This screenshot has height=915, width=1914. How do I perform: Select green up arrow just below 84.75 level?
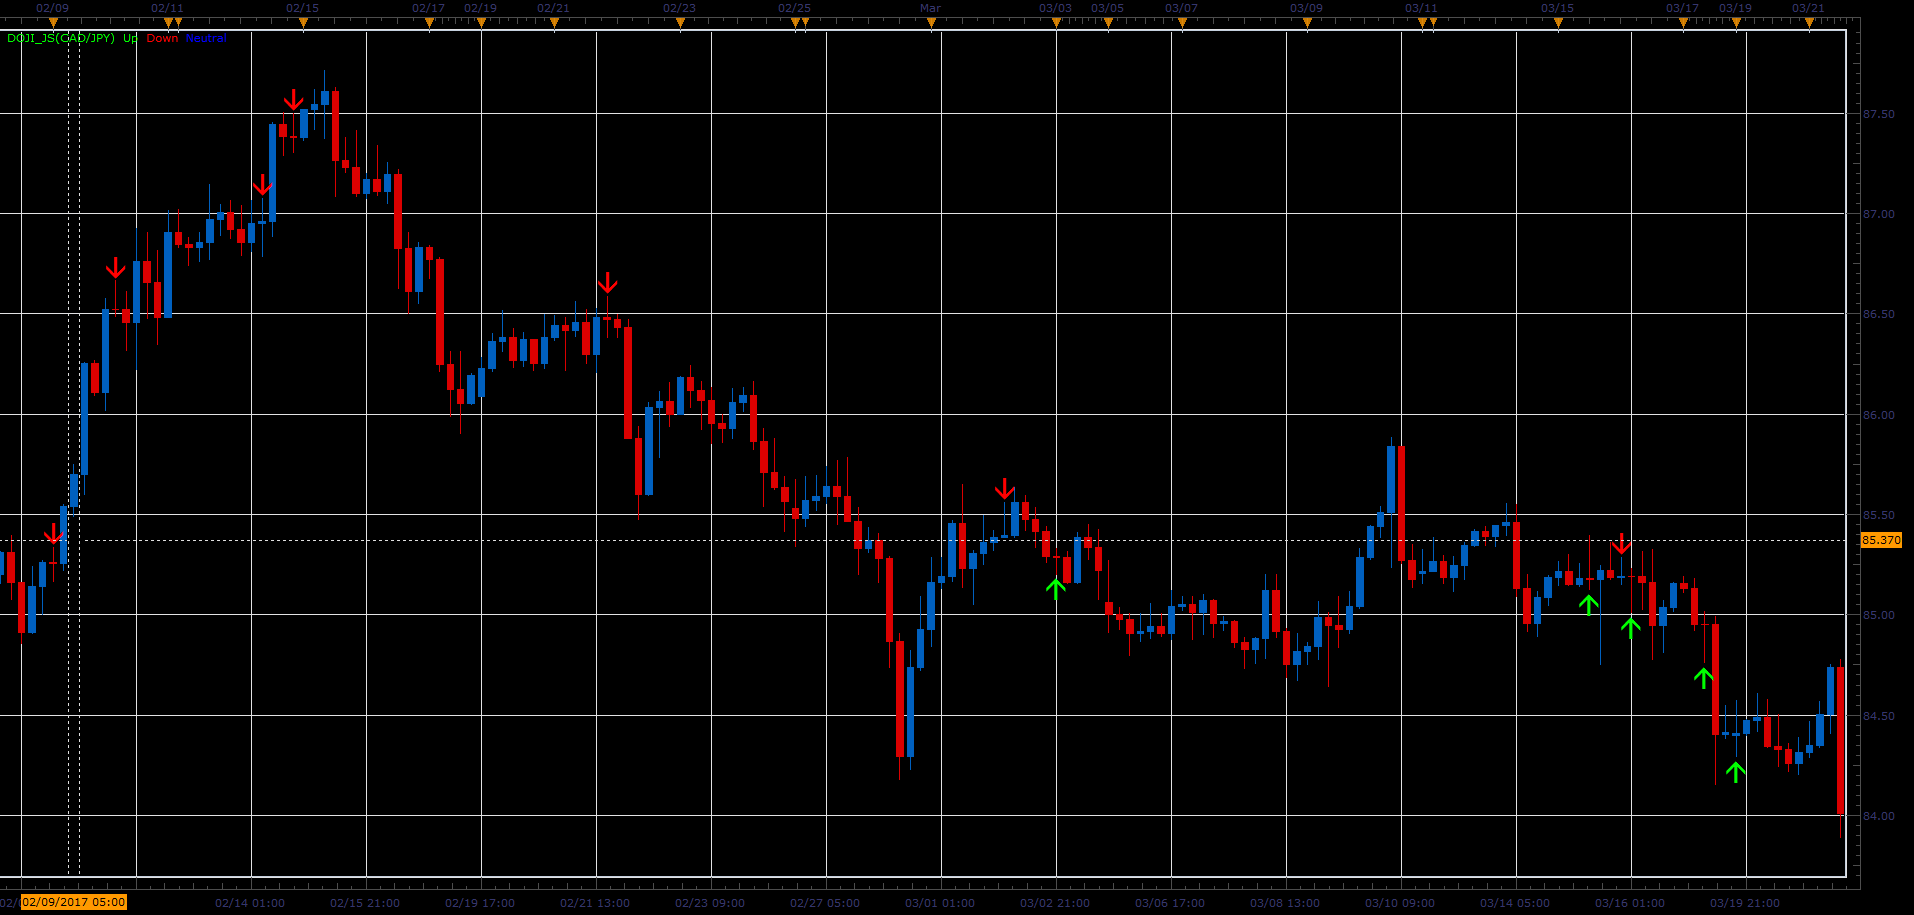[1704, 677]
